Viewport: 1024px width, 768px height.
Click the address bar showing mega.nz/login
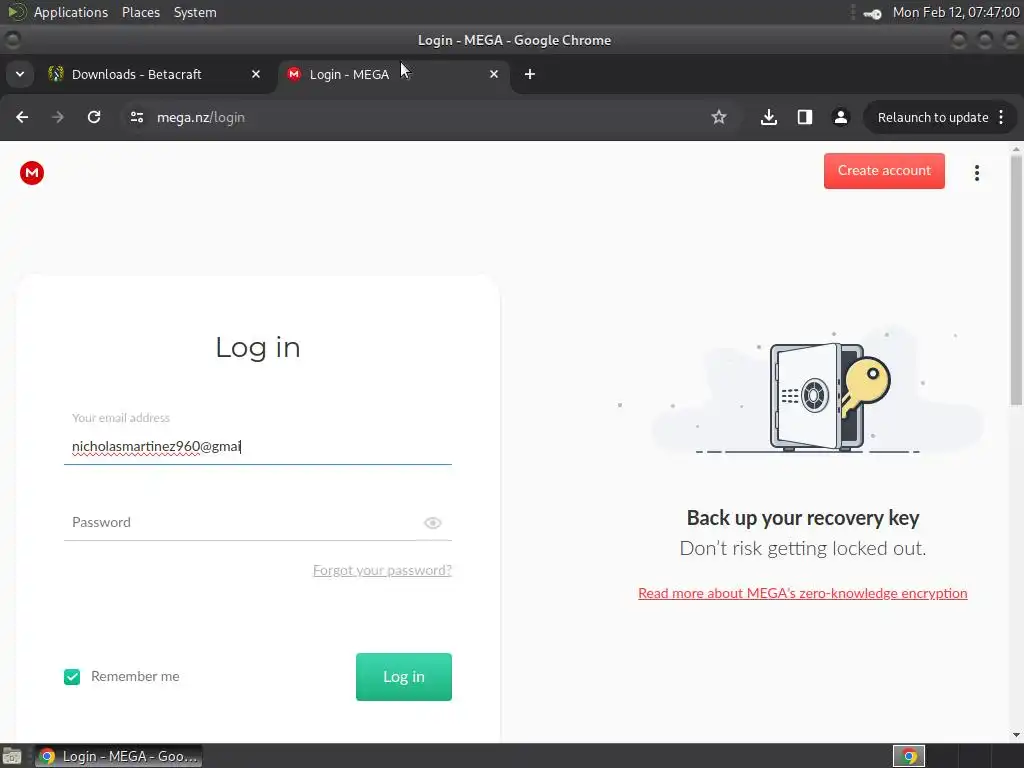click(418, 118)
